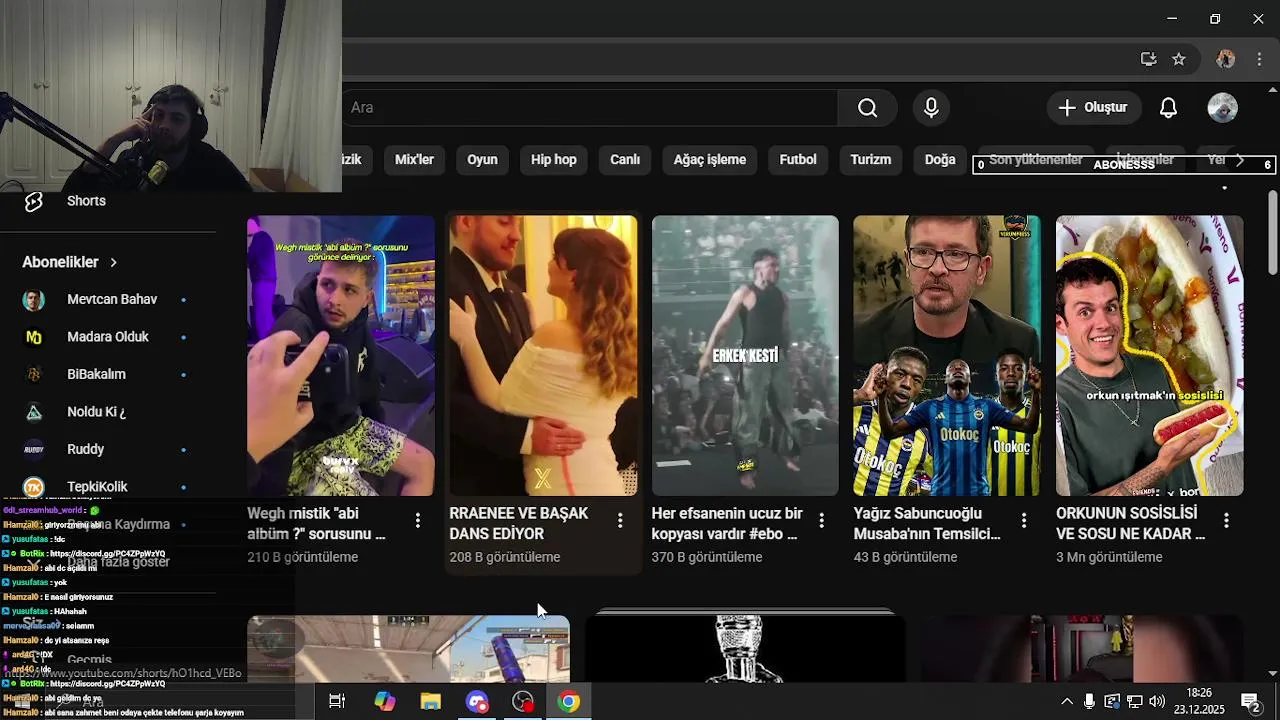Viewport: 1280px width, 720px height.
Task: Open the Chrome profile avatar
Action: pyautogui.click(x=1225, y=59)
